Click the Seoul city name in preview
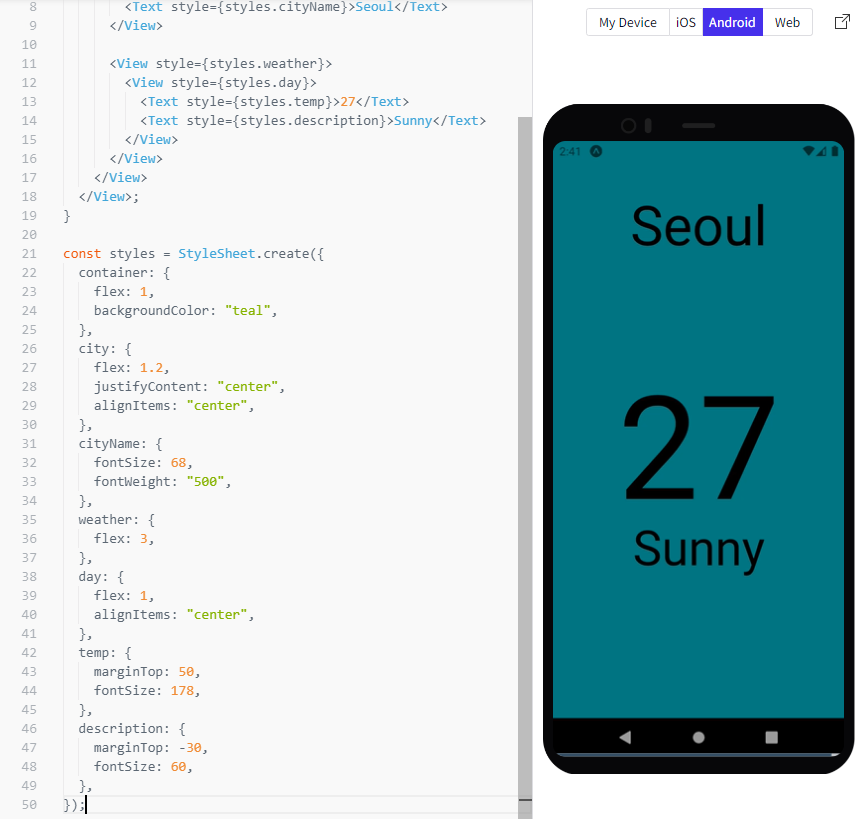This screenshot has width=863, height=819. (x=698, y=226)
